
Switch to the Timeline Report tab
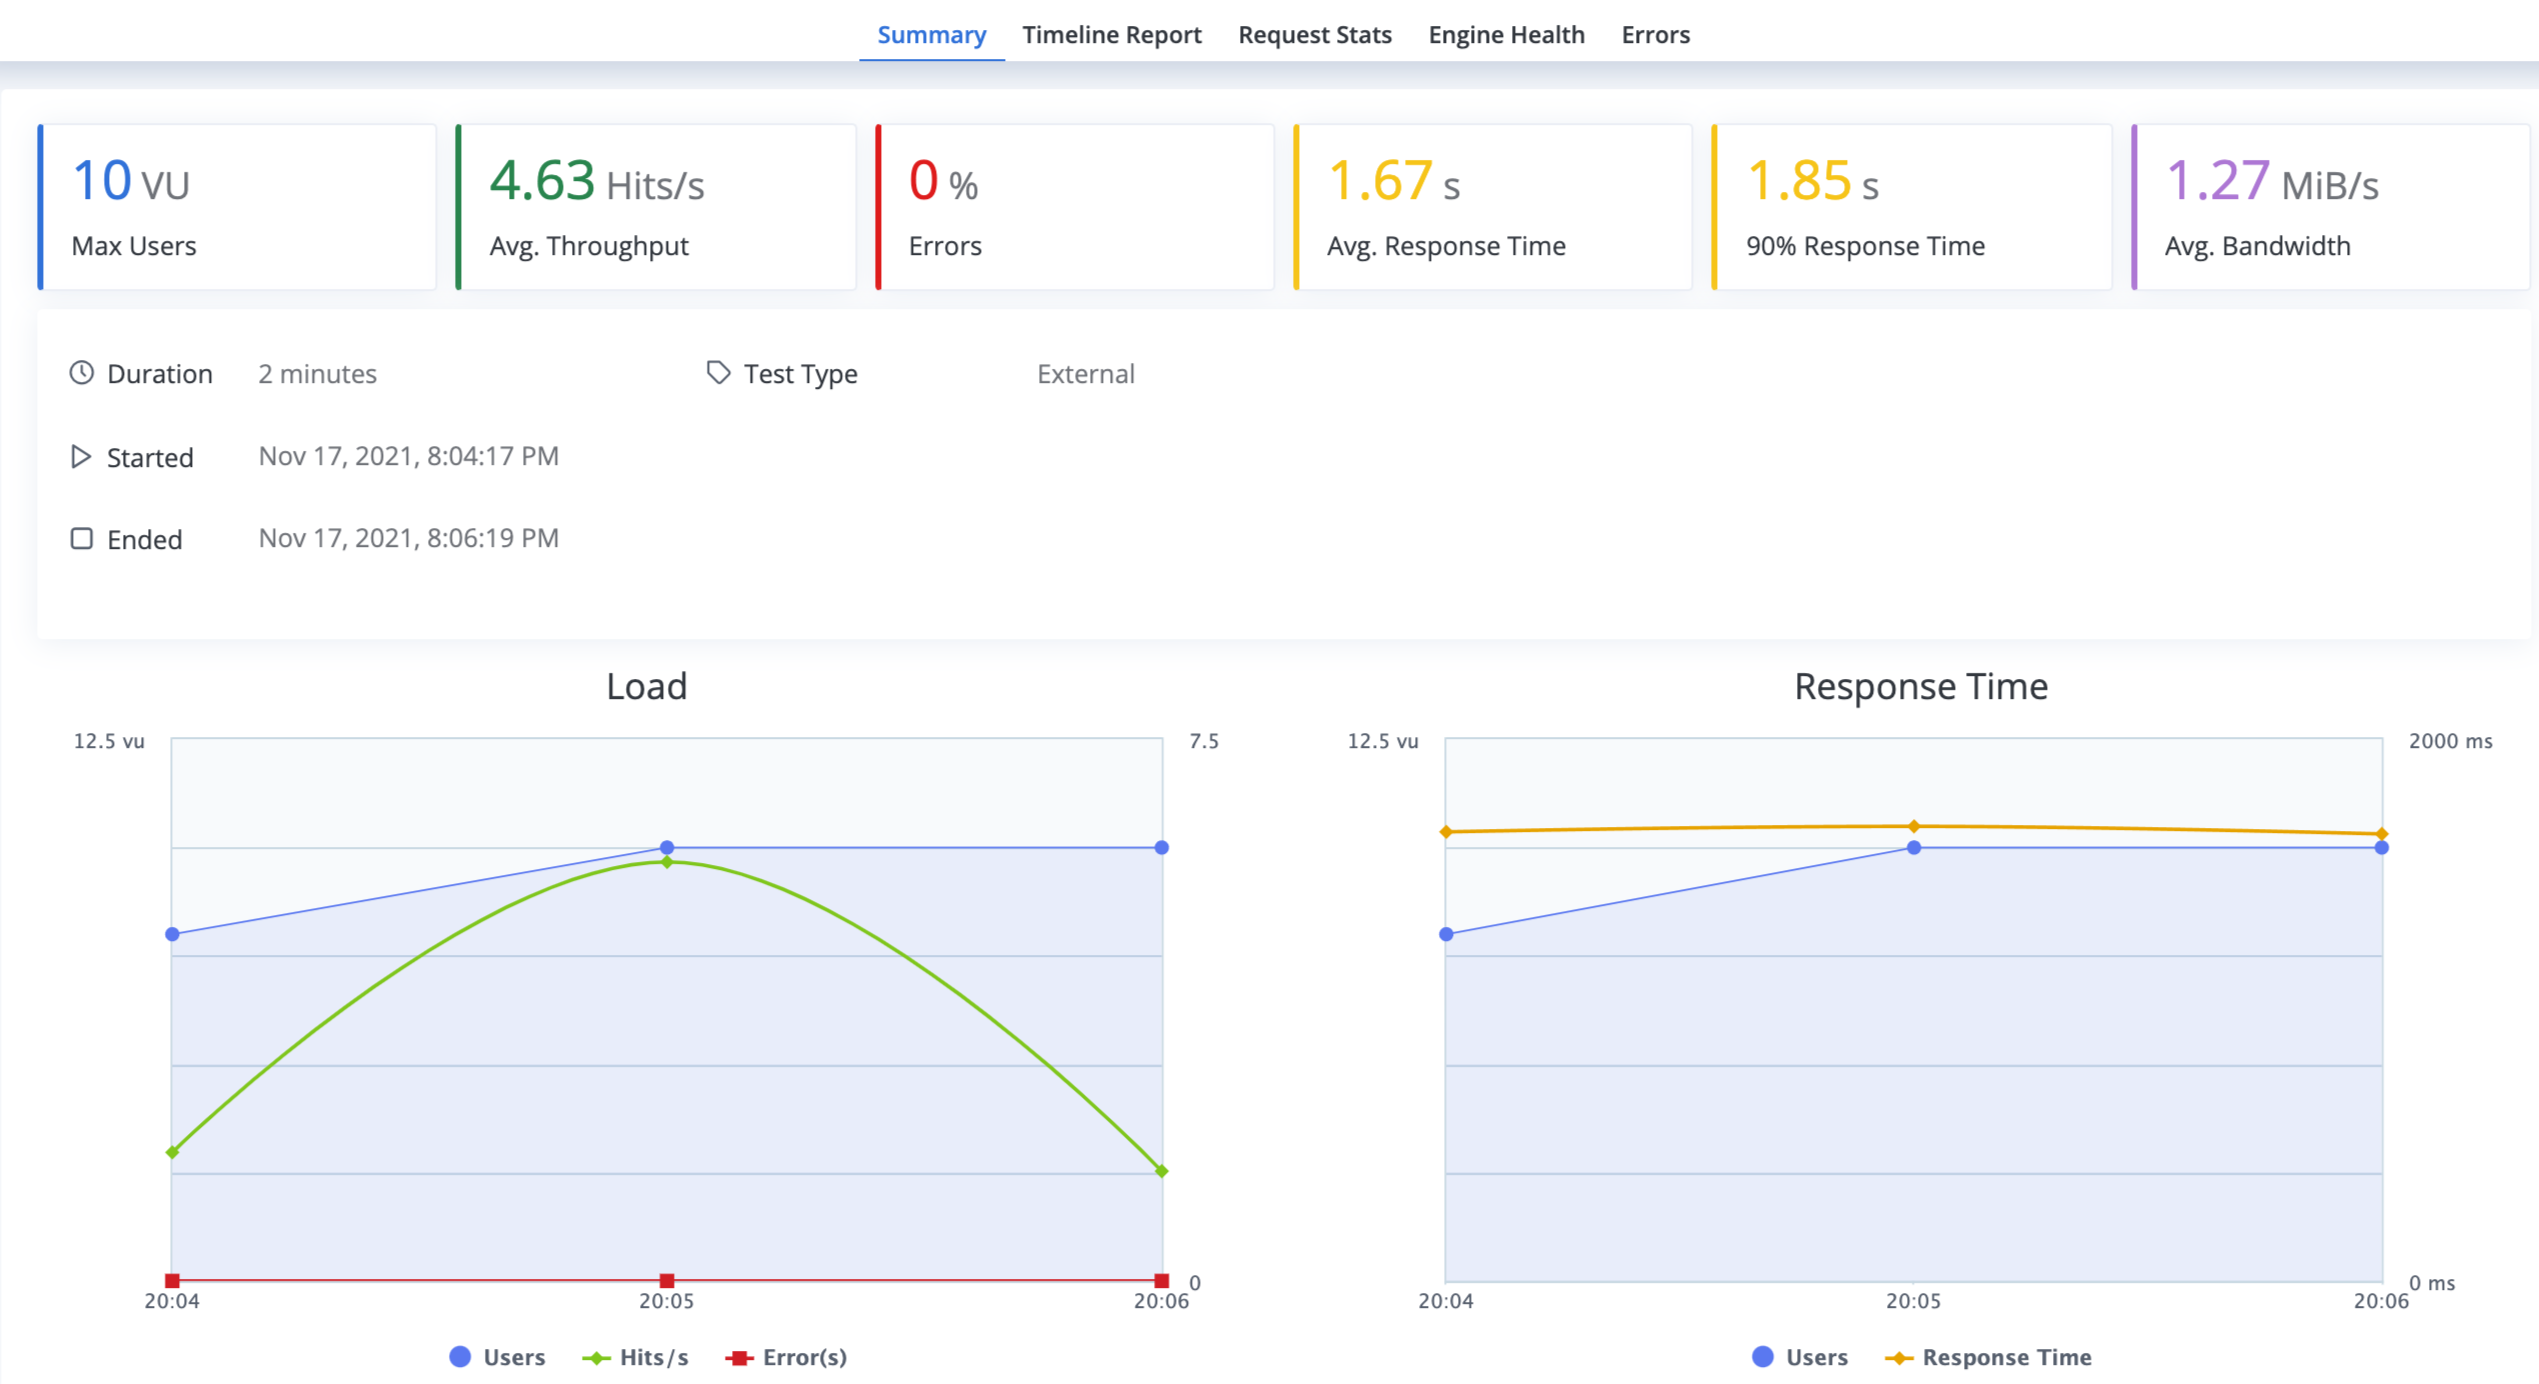pyautogui.click(x=1111, y=35)
